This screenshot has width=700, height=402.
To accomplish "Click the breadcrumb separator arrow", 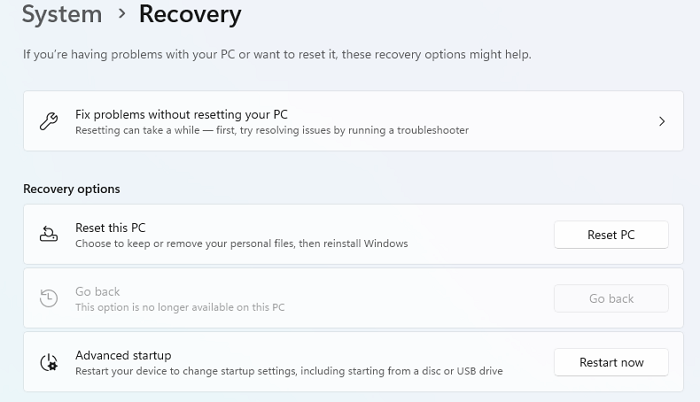I will click(x=120, y=16).
